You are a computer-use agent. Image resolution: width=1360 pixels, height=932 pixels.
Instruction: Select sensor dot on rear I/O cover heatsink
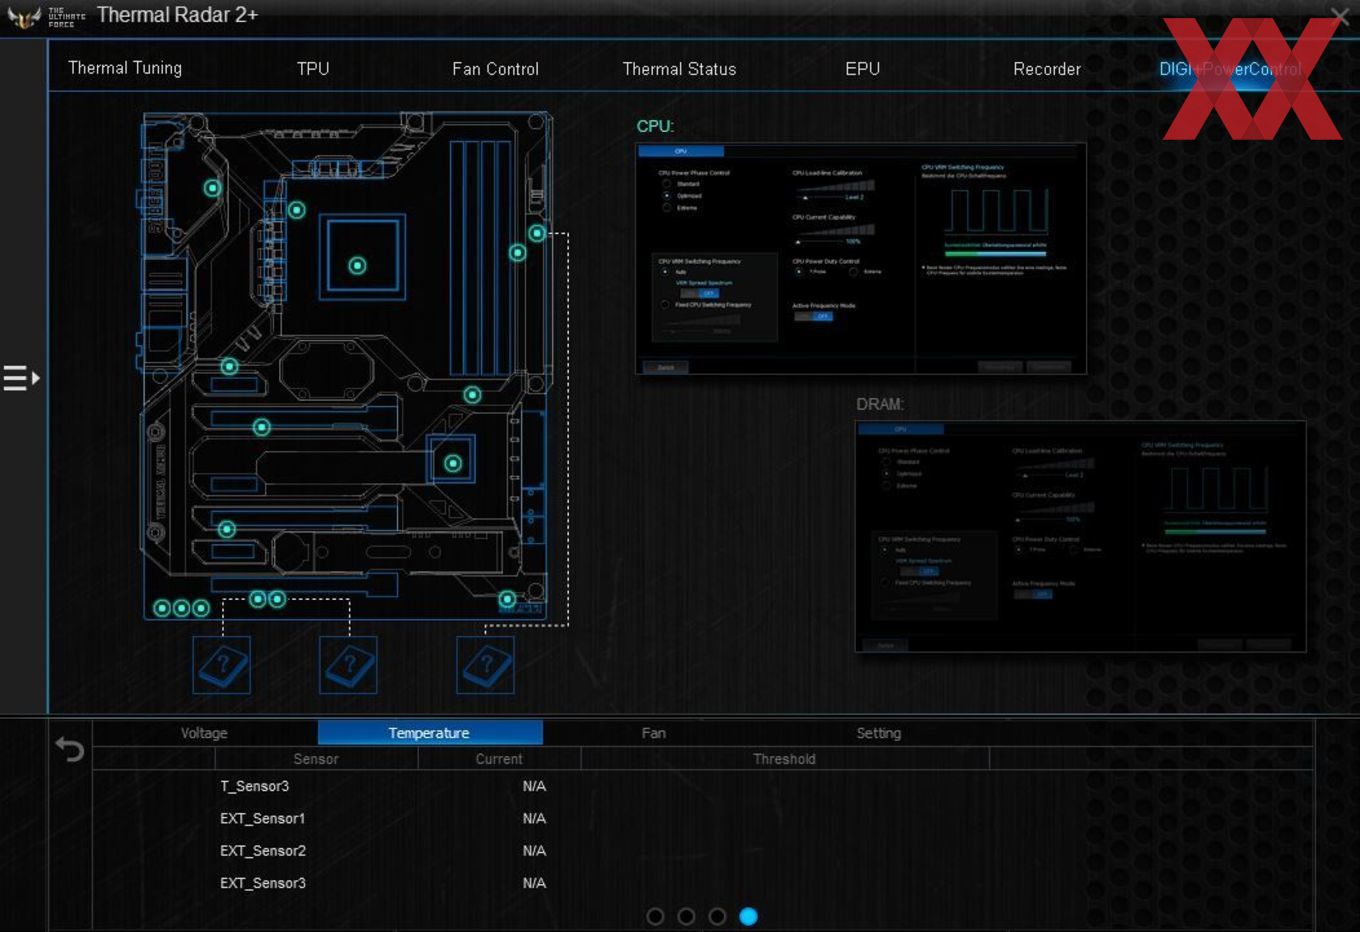pos(212,188)
